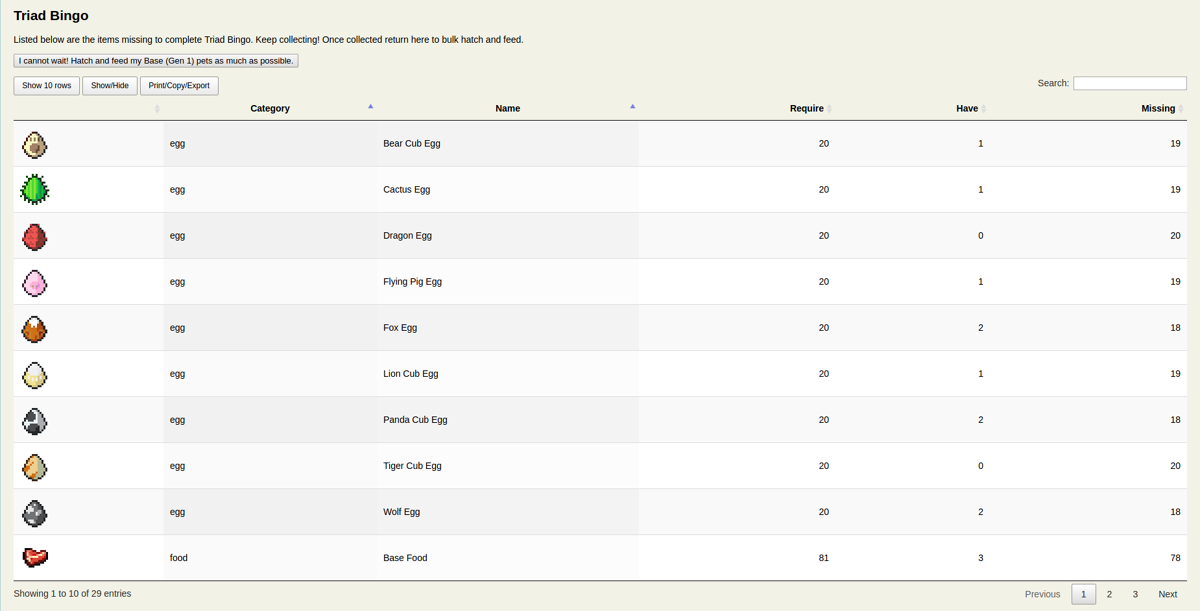The width and height of the screenshot is (1200, 611).
Task: Open the Show/Hide columns menu
Action: tap(110, 85)
